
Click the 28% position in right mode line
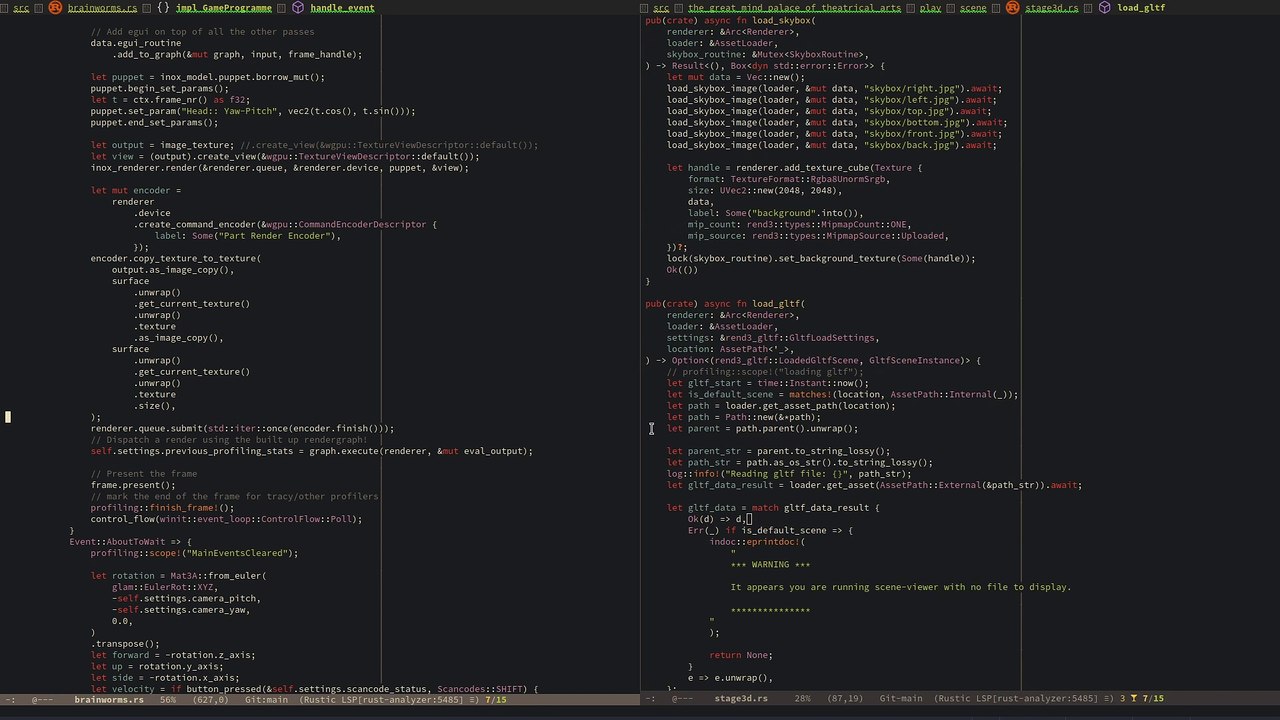pos(802,699)
